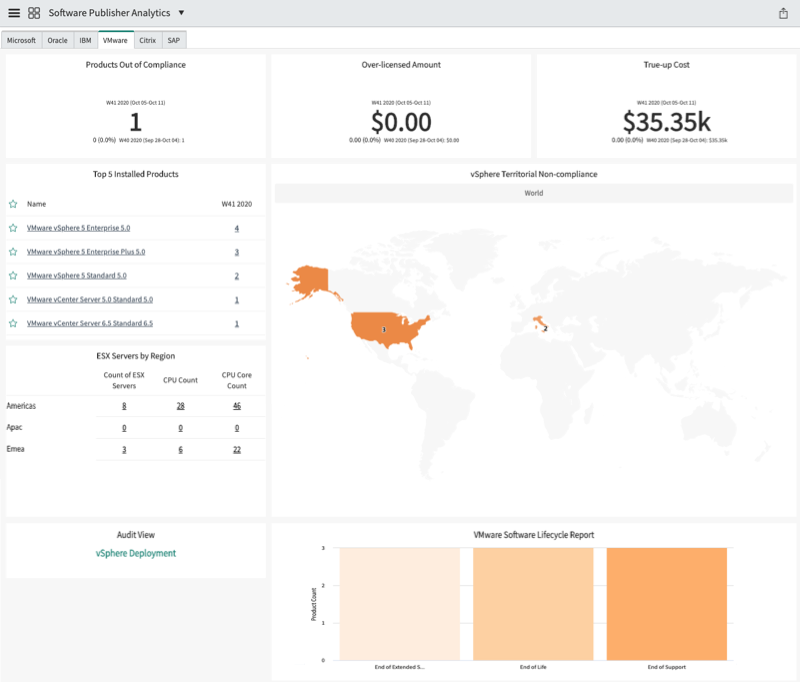The height and width of the screenshot is (682, 800).
Task: Click count 1 for vCenter Server 5.0 Standard
Action: tap(237, 300)
